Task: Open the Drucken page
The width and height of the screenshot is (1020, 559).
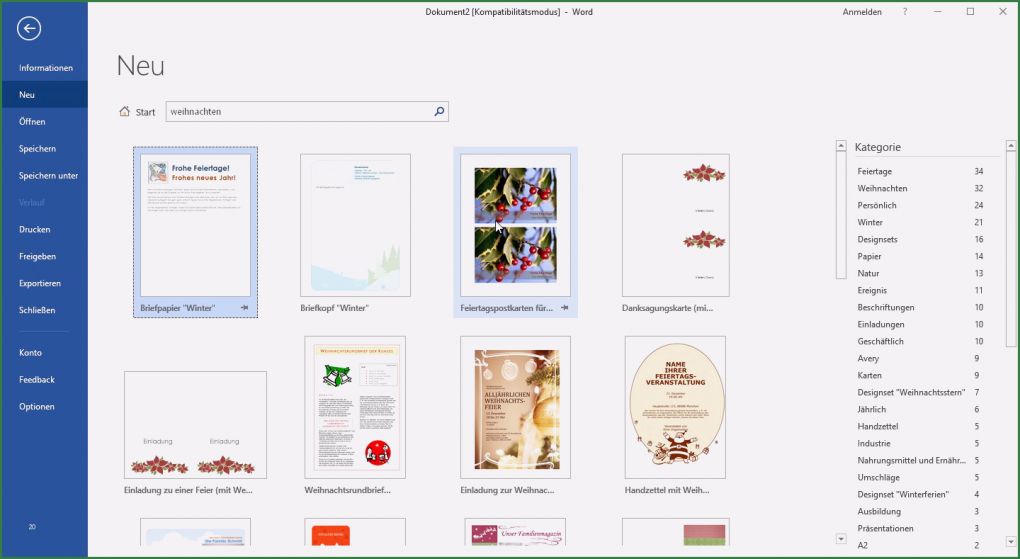Action: pyautogui.click(x=35, y=230)
